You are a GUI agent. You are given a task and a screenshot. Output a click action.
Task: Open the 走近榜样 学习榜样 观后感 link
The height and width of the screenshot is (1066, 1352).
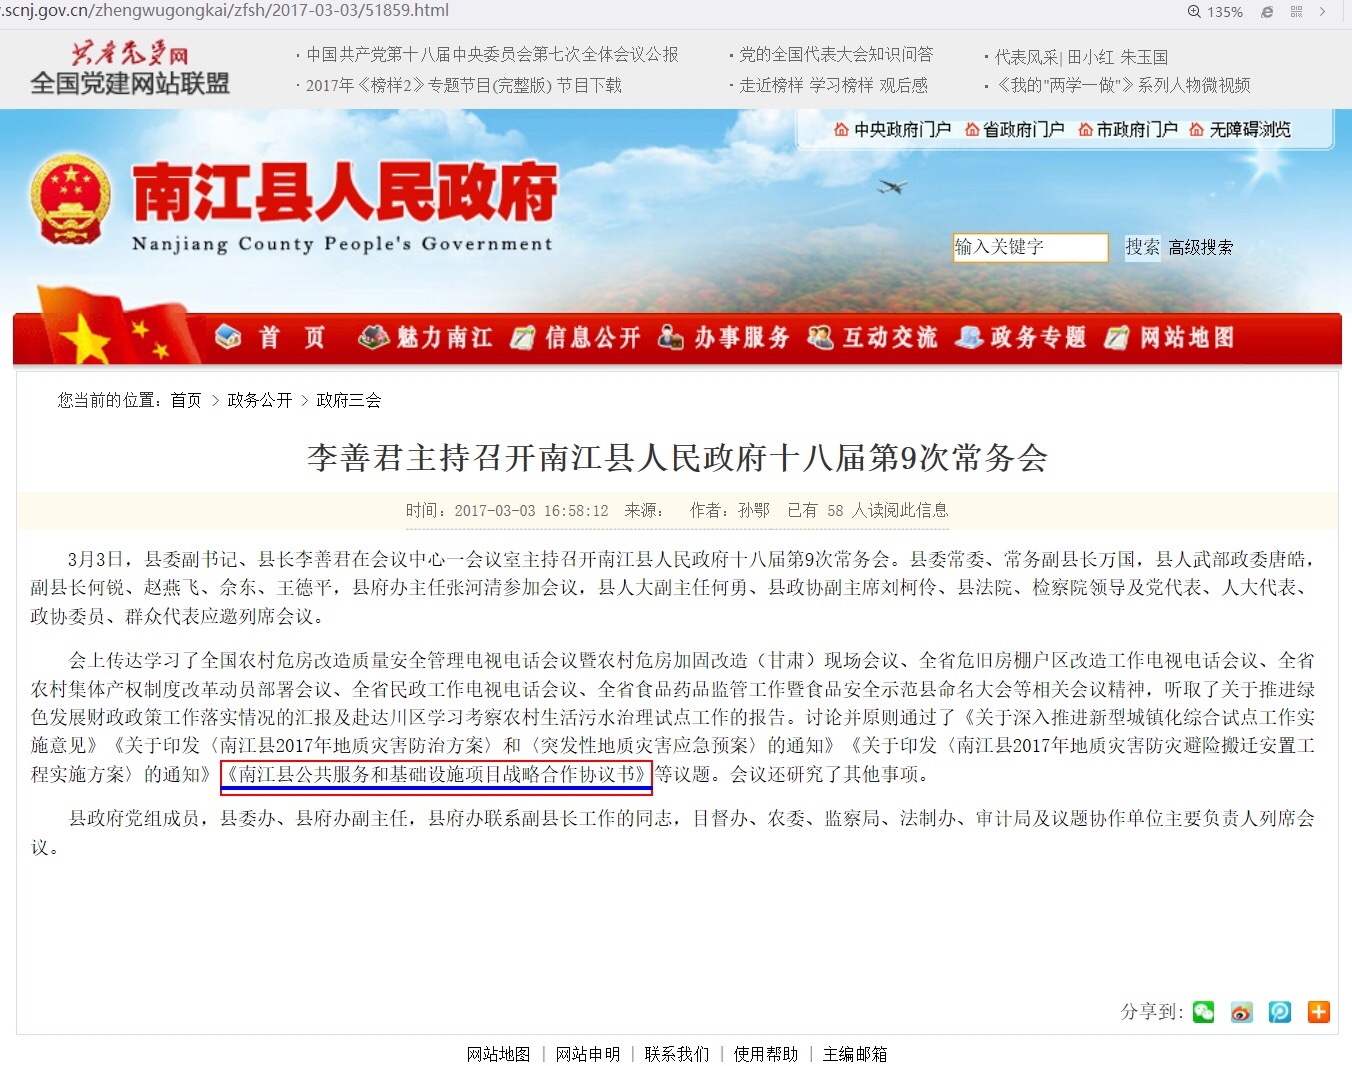point(834,85)
